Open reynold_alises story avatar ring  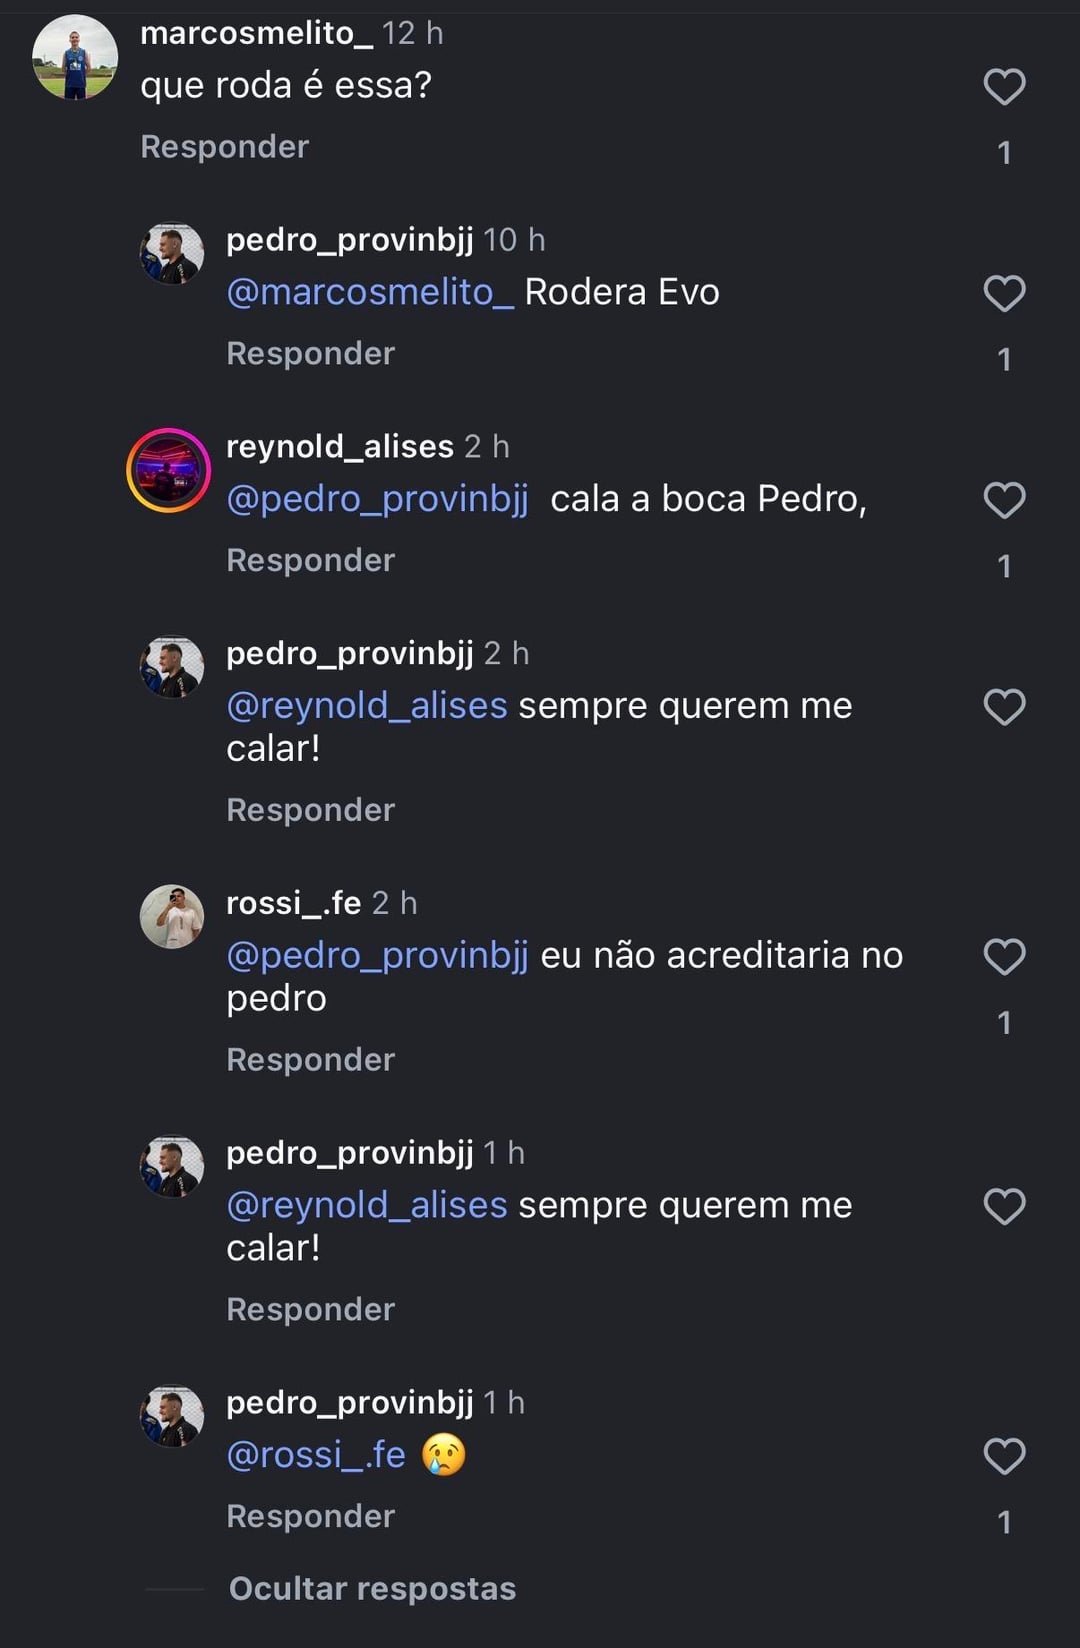tap(169, 470)
